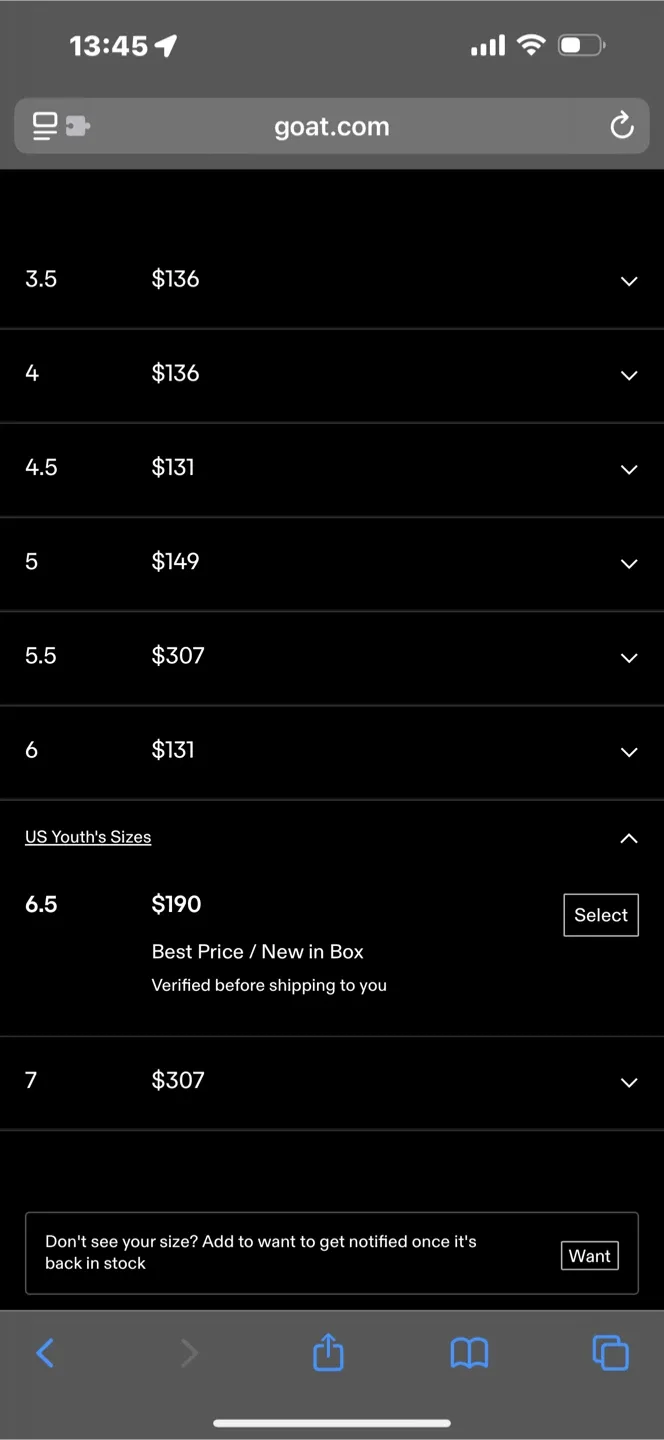Tap the extensions puzzle piece icon
The height and width of the screenshot is (1440, 664).
(x=78, y=127)
